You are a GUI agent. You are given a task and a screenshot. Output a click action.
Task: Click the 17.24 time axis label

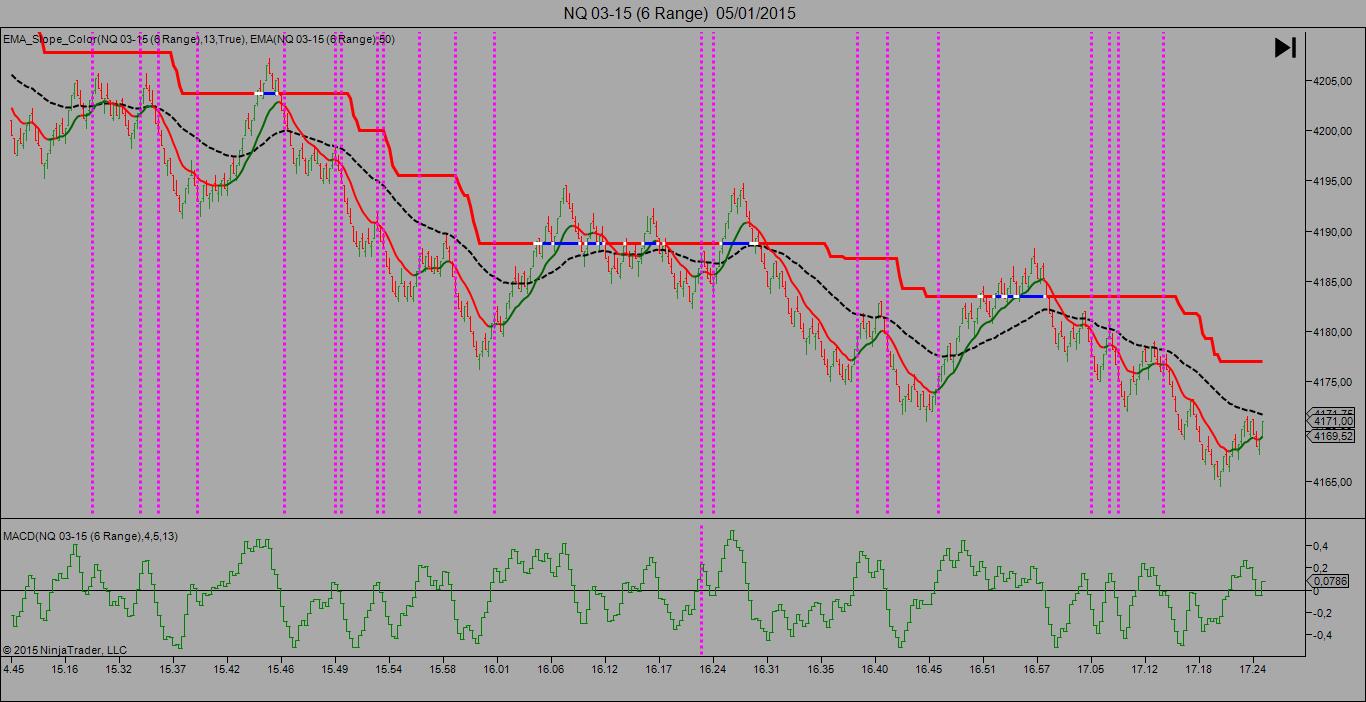[x=1252, y=669]
